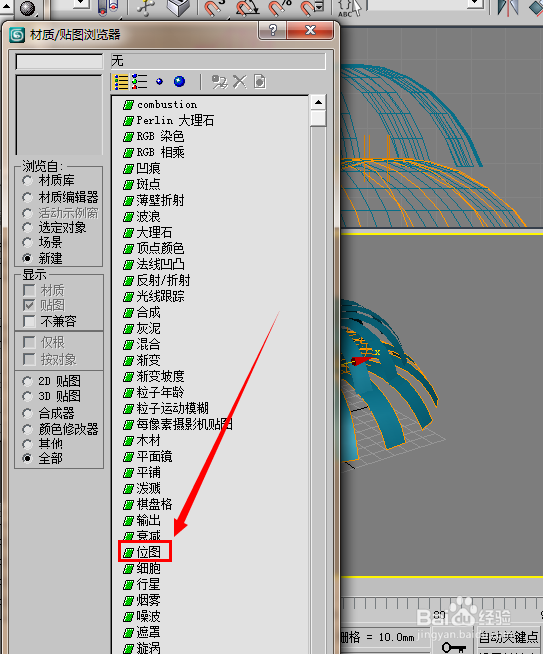The image size is (543, 654).
Task: Click the key icon beside the grid readout
Action: point(454,647)
